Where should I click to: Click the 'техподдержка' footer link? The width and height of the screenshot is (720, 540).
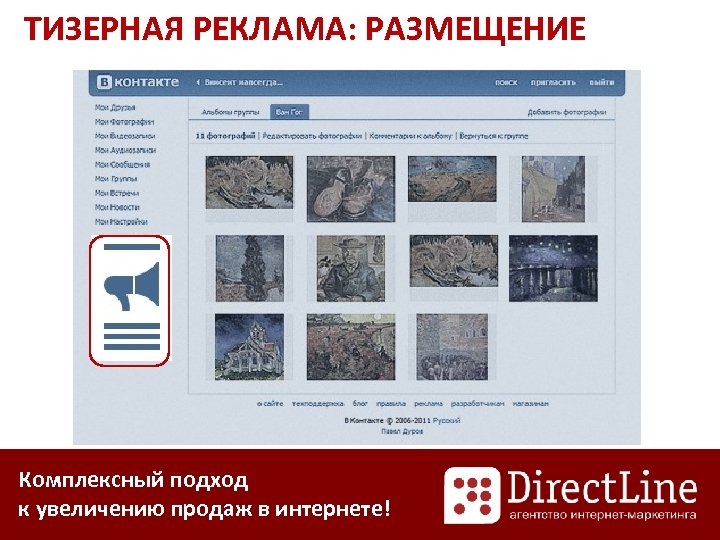tap(318, 404)
